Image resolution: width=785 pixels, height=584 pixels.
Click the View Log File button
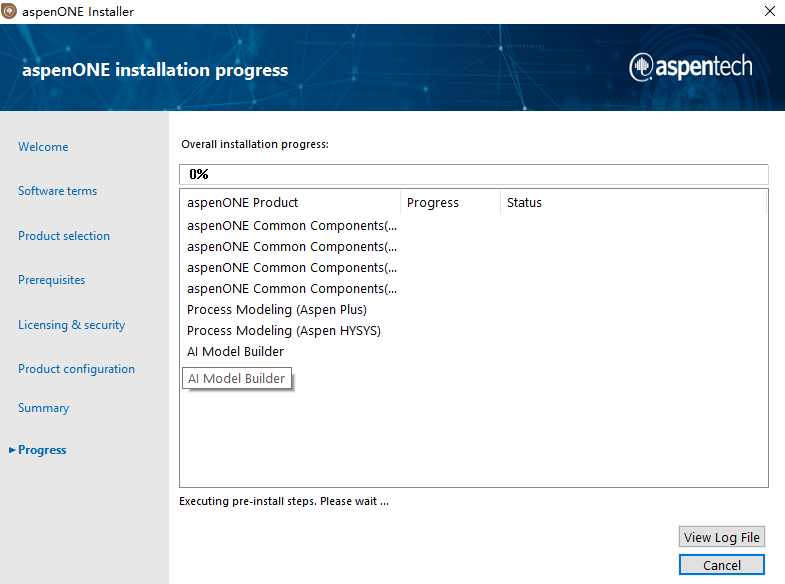[x=722, y=537]
